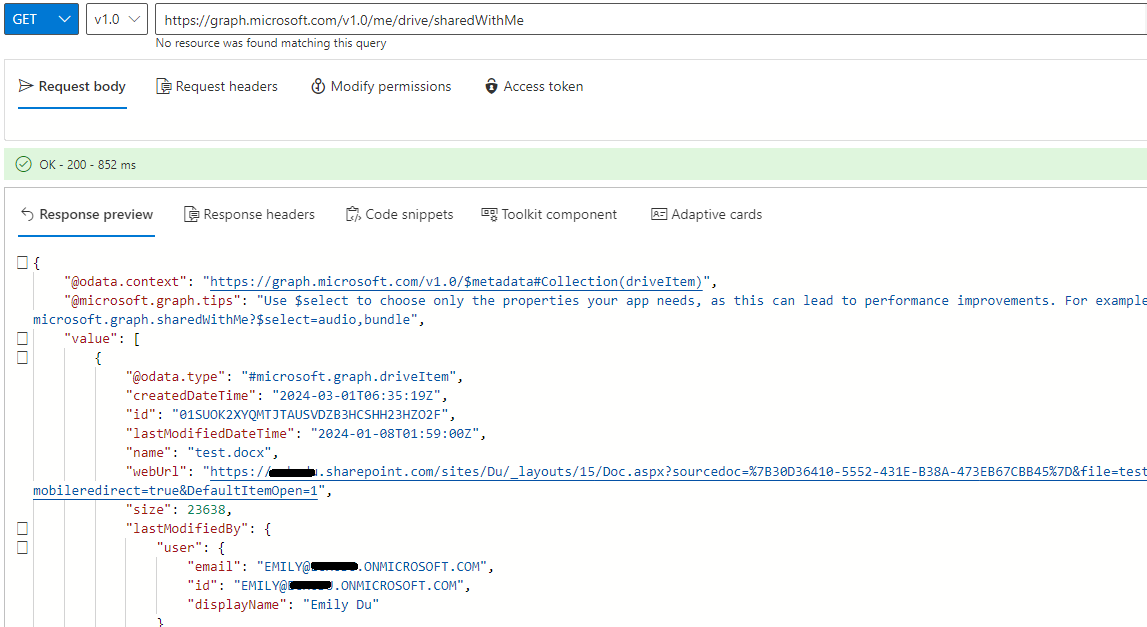Viewport: 1147px width, 627px height.
Task: Click the "No resource was found matching this query" hint
Action: coord(271,43)
